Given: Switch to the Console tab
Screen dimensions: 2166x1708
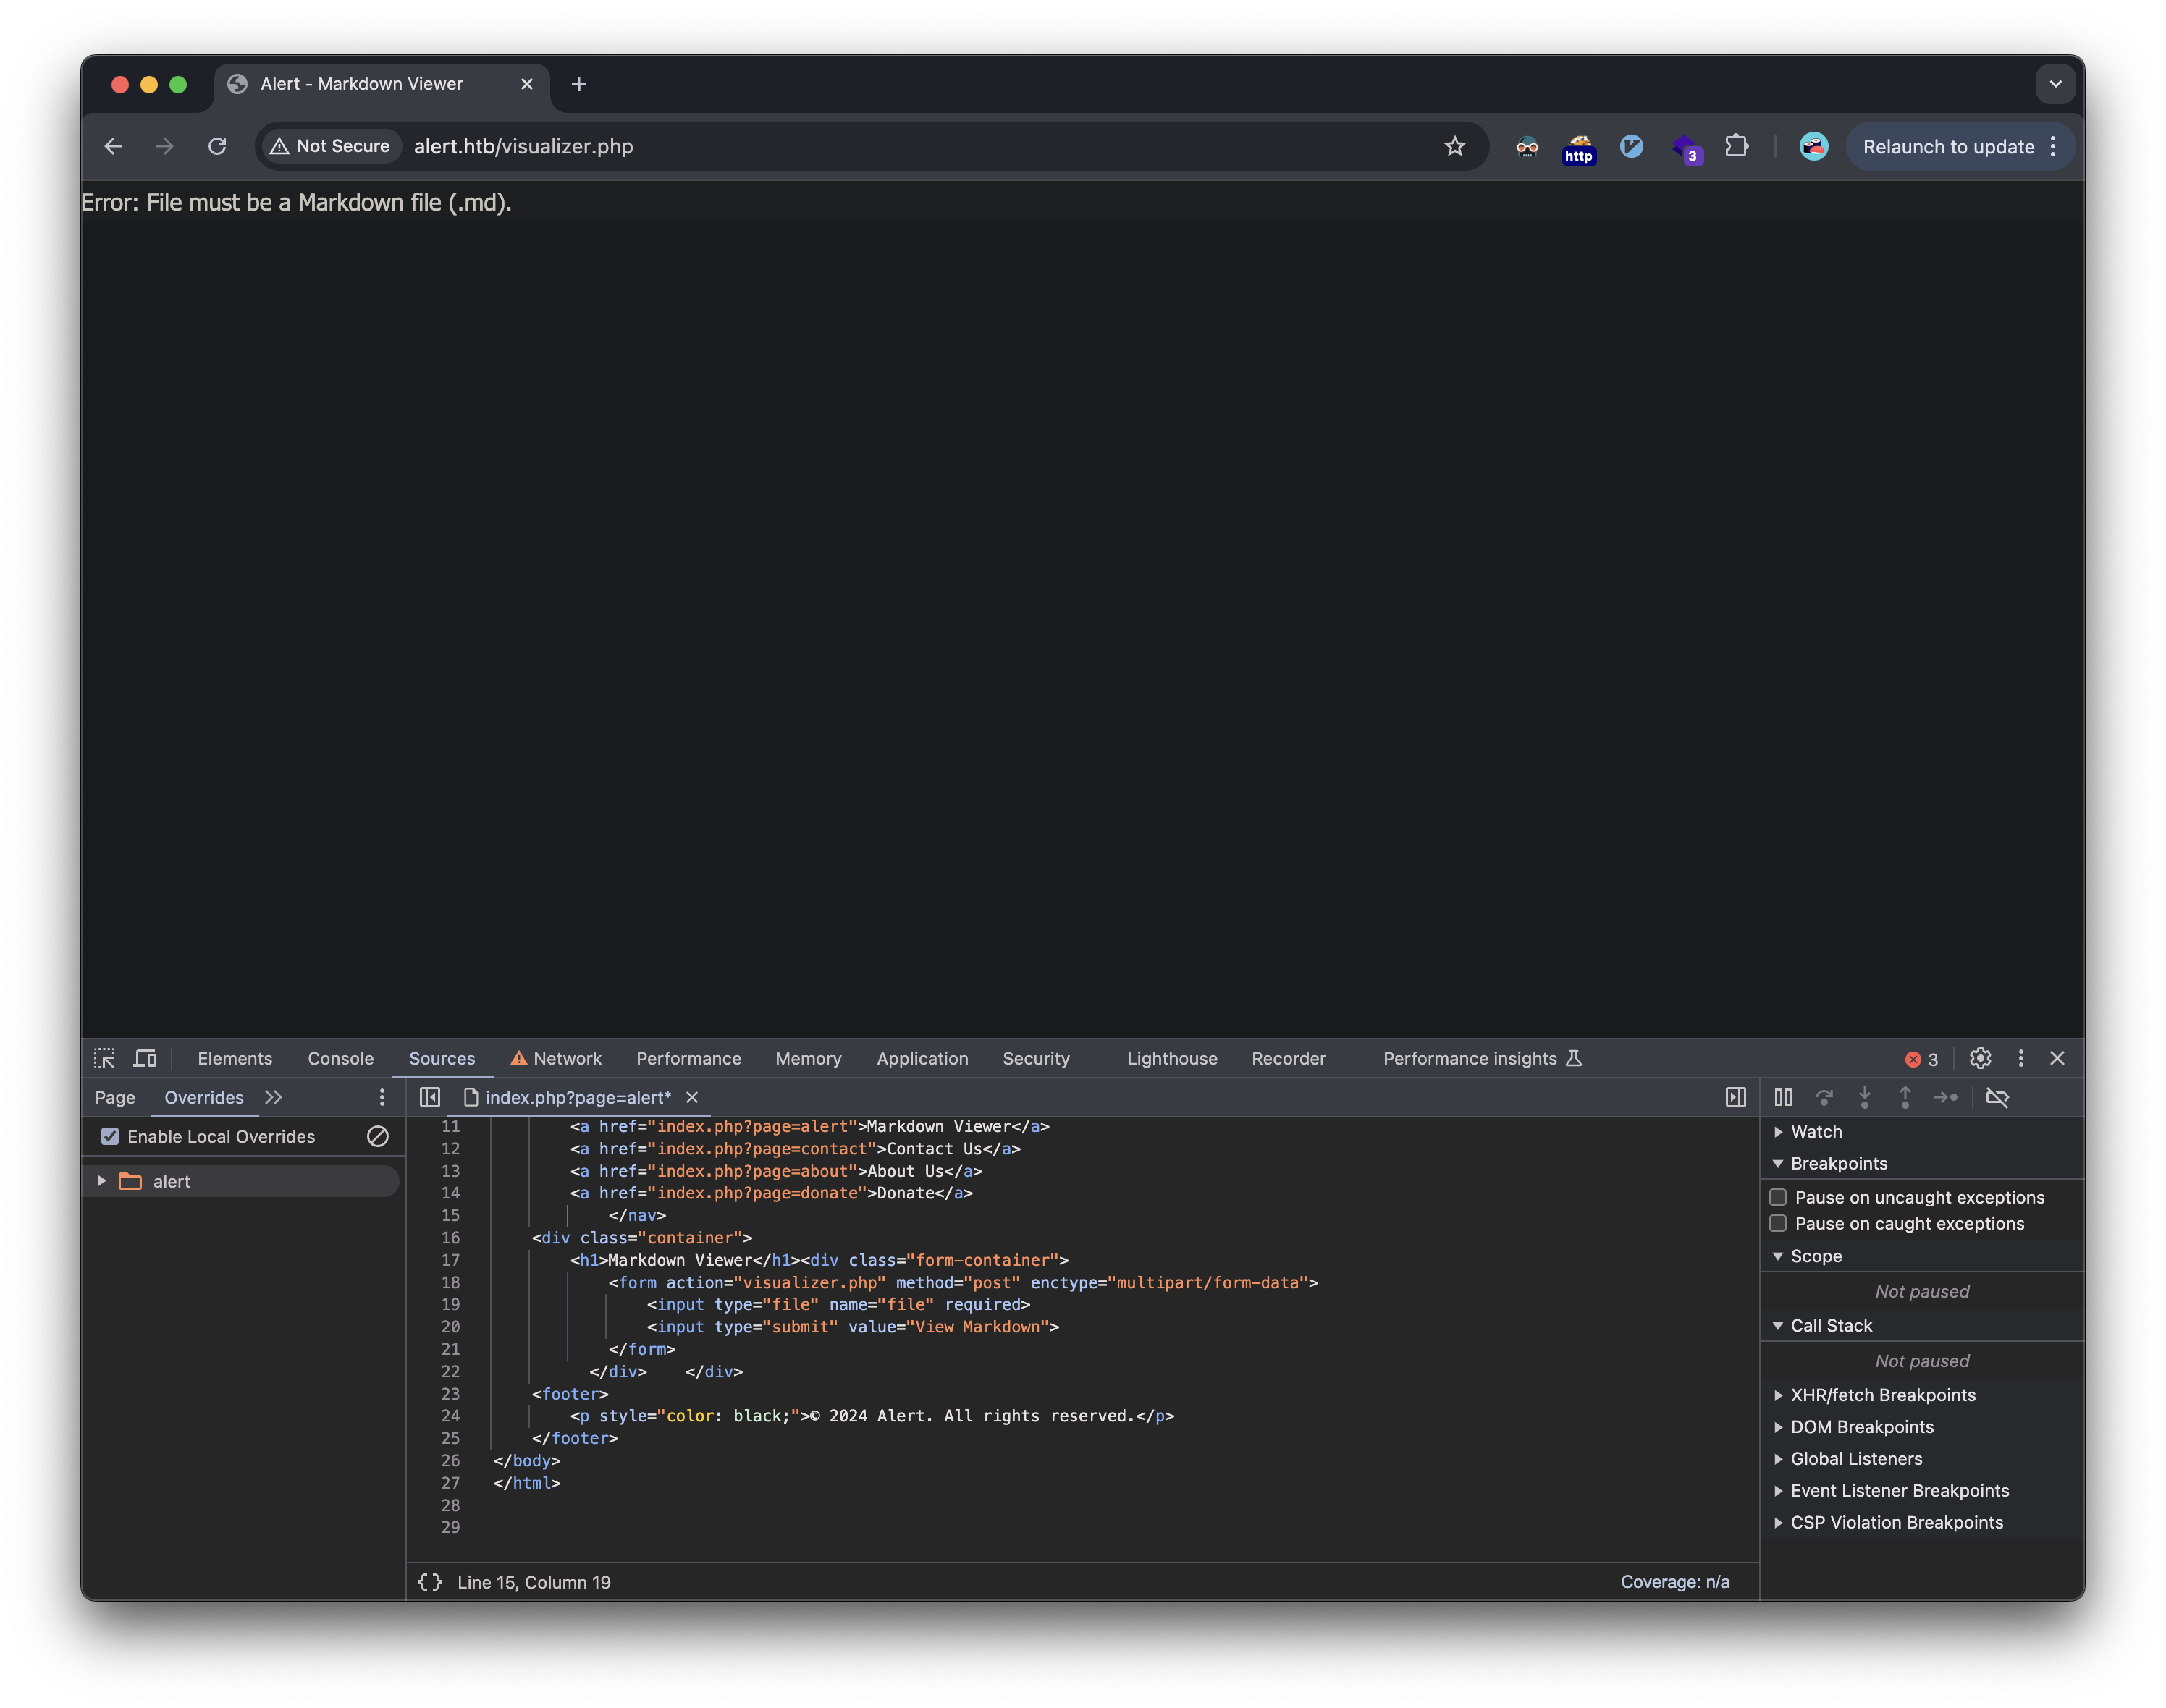Looking at the screenshot, I should (340, 1058).
